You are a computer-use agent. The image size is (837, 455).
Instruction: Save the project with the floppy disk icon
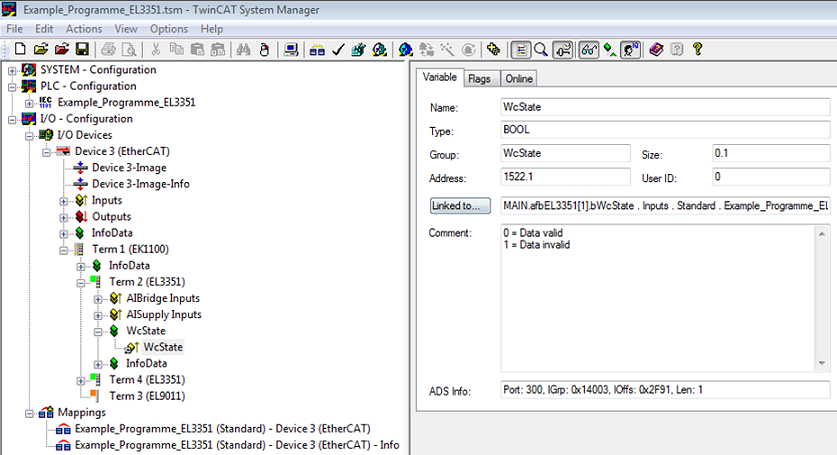[x=82, y=50]
